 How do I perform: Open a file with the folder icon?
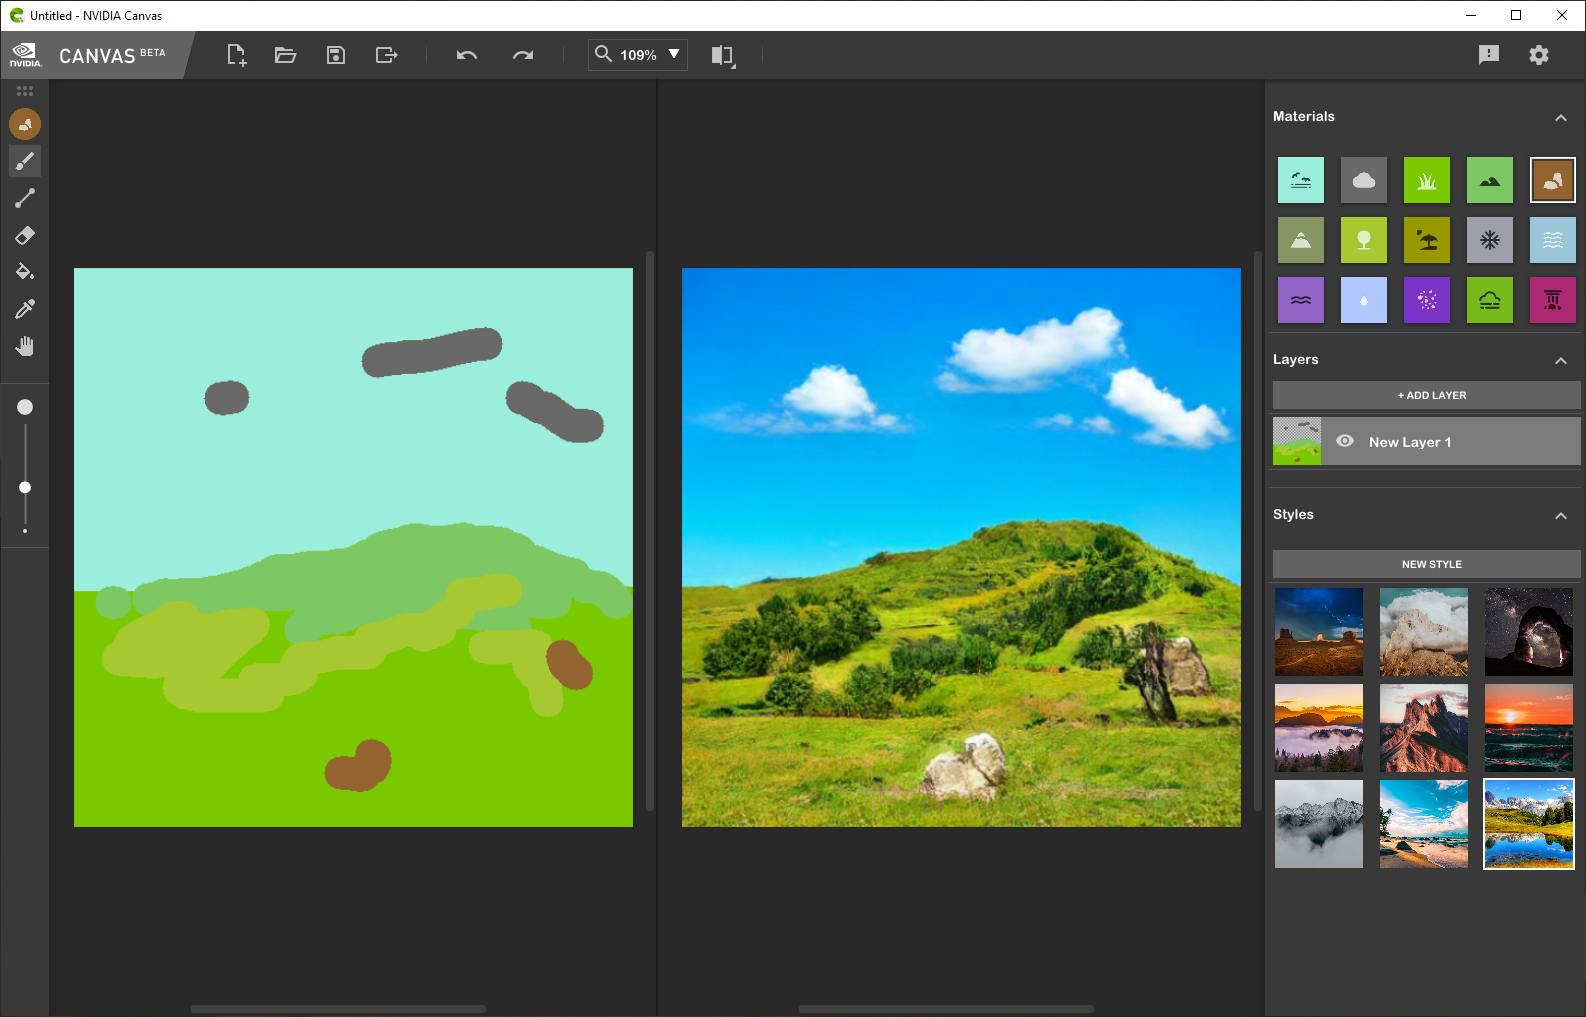pos(286,55)
